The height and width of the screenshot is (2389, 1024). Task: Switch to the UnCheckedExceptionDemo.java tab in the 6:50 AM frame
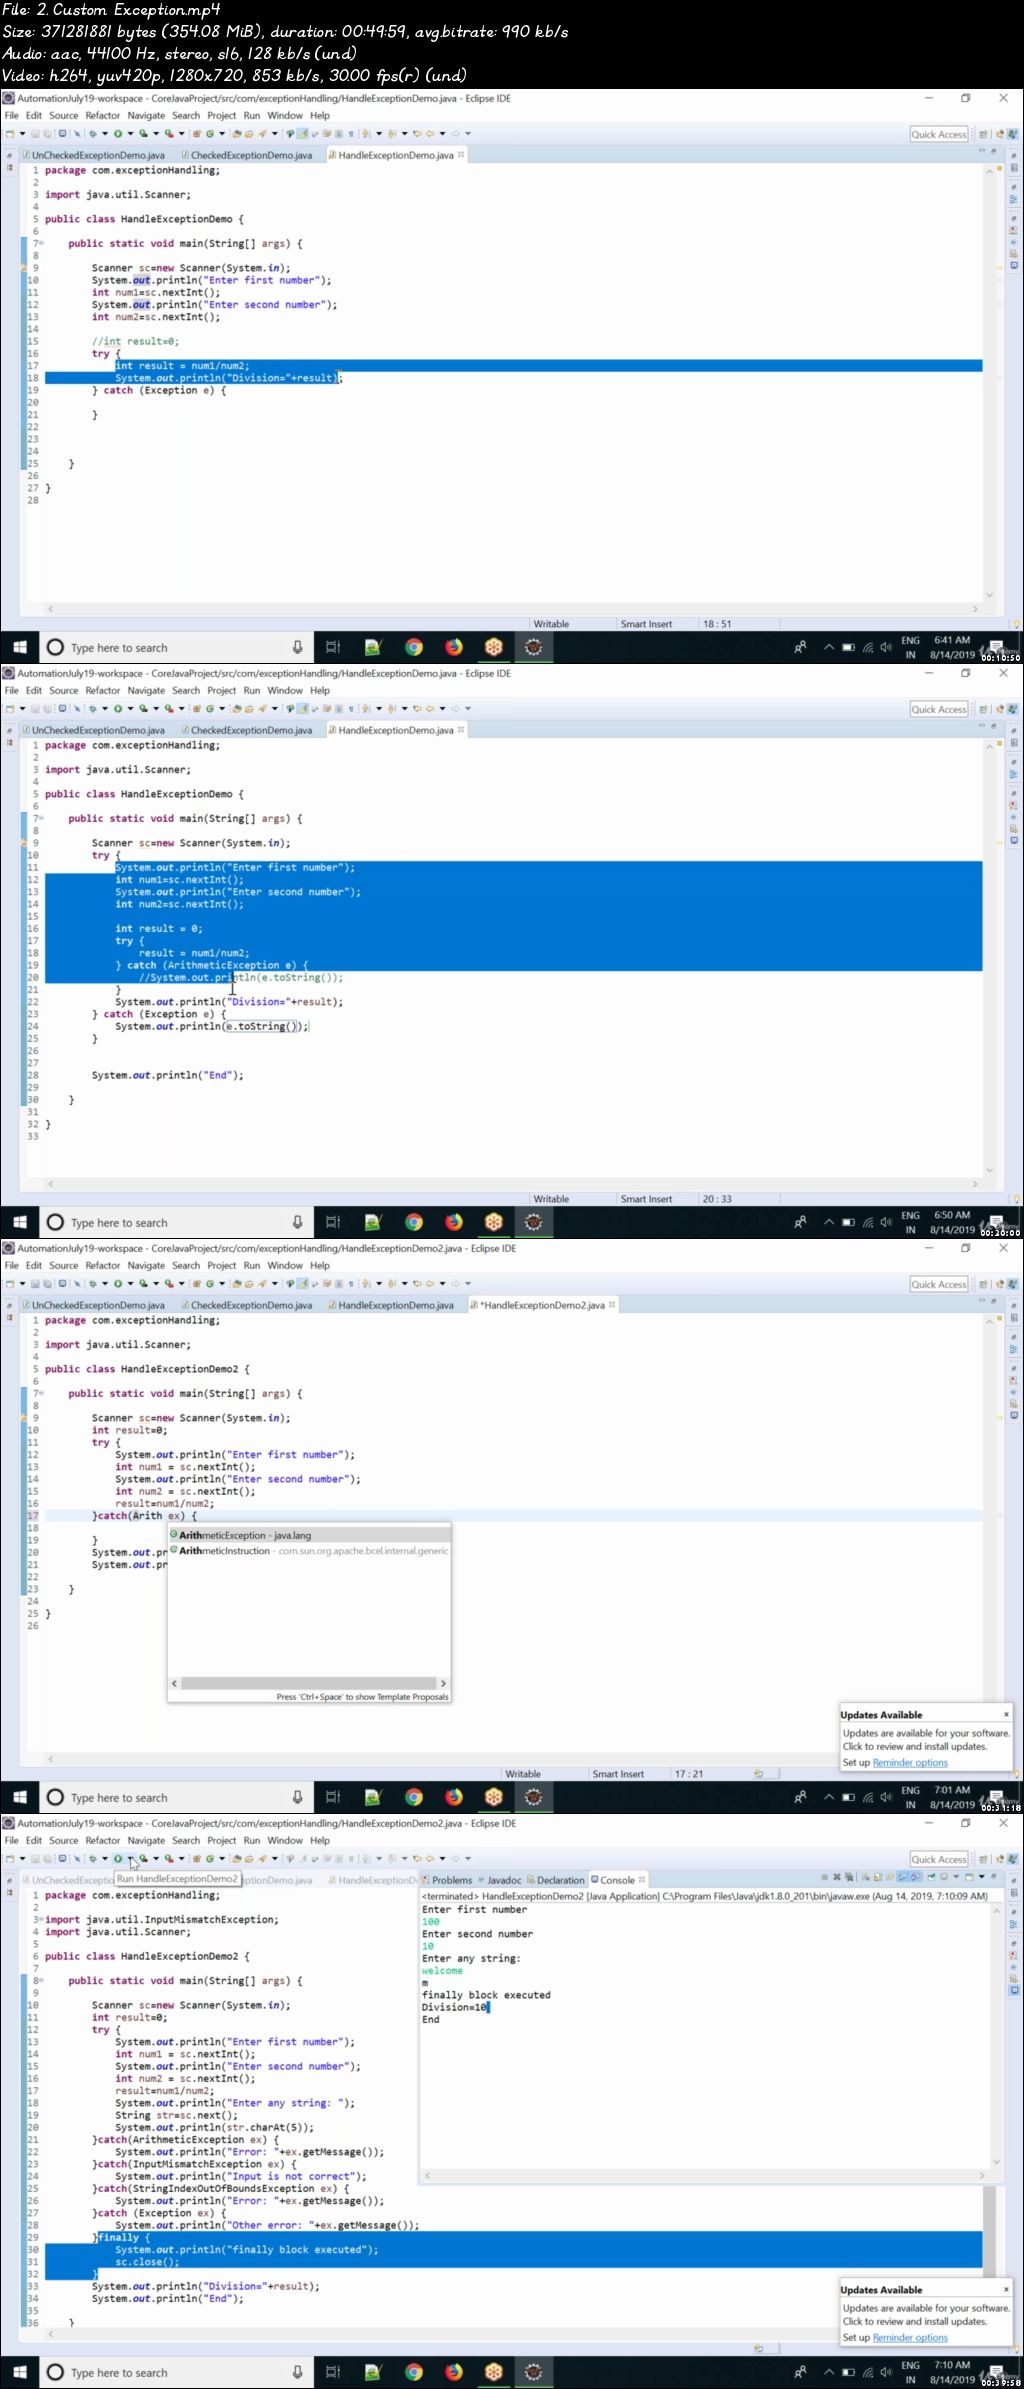click(93, 730)
